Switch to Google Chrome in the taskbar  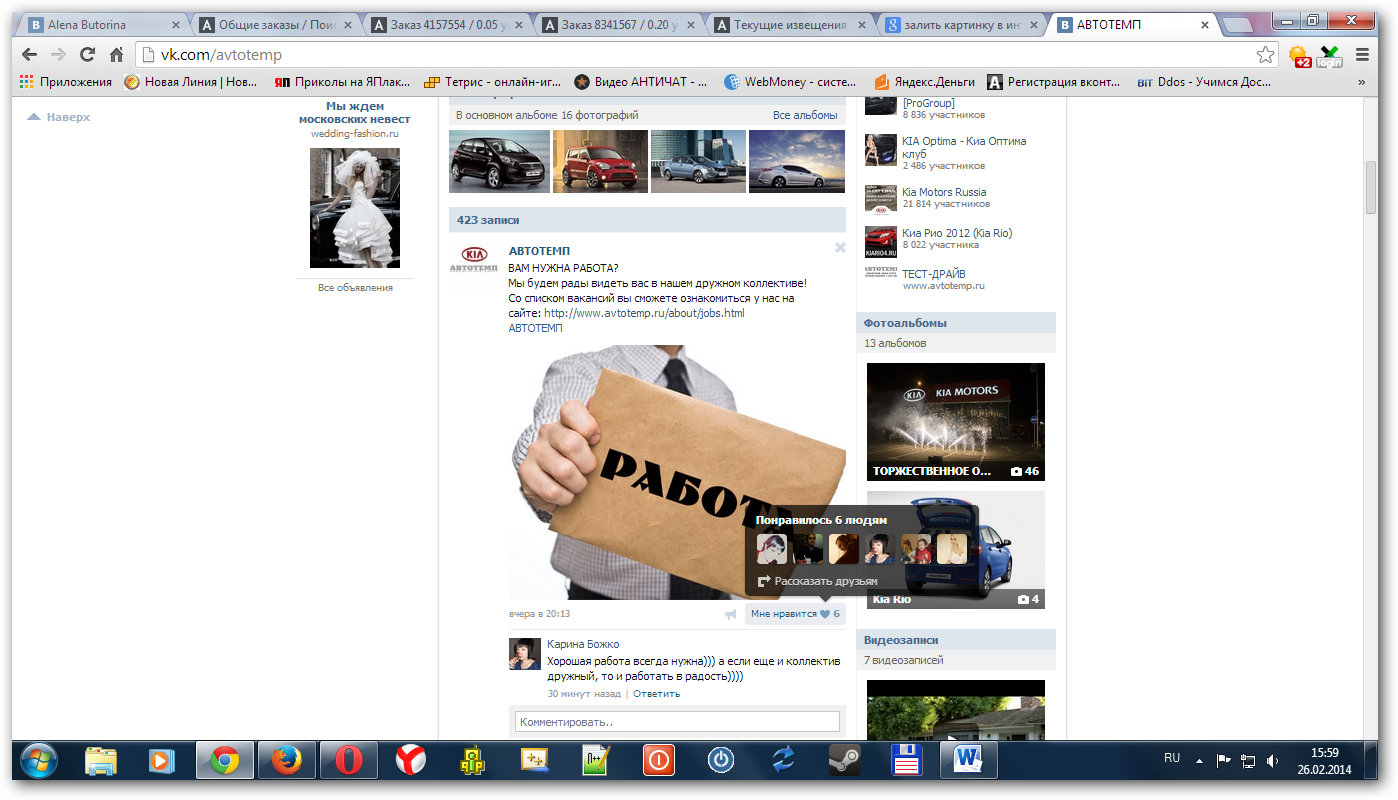coord(224,761)
